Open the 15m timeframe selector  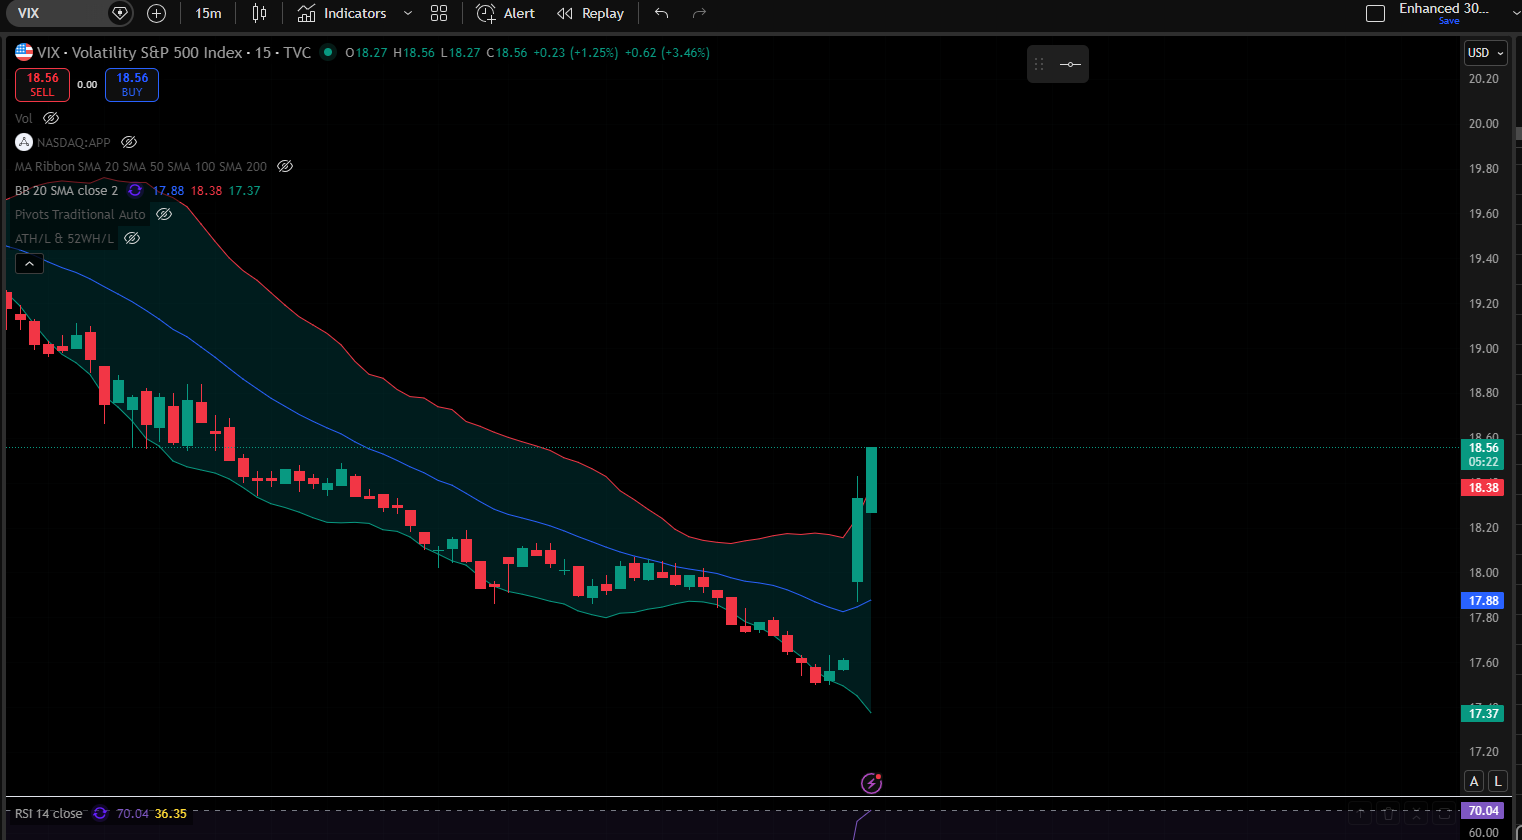pyautogui.click(x=208, y=13)
